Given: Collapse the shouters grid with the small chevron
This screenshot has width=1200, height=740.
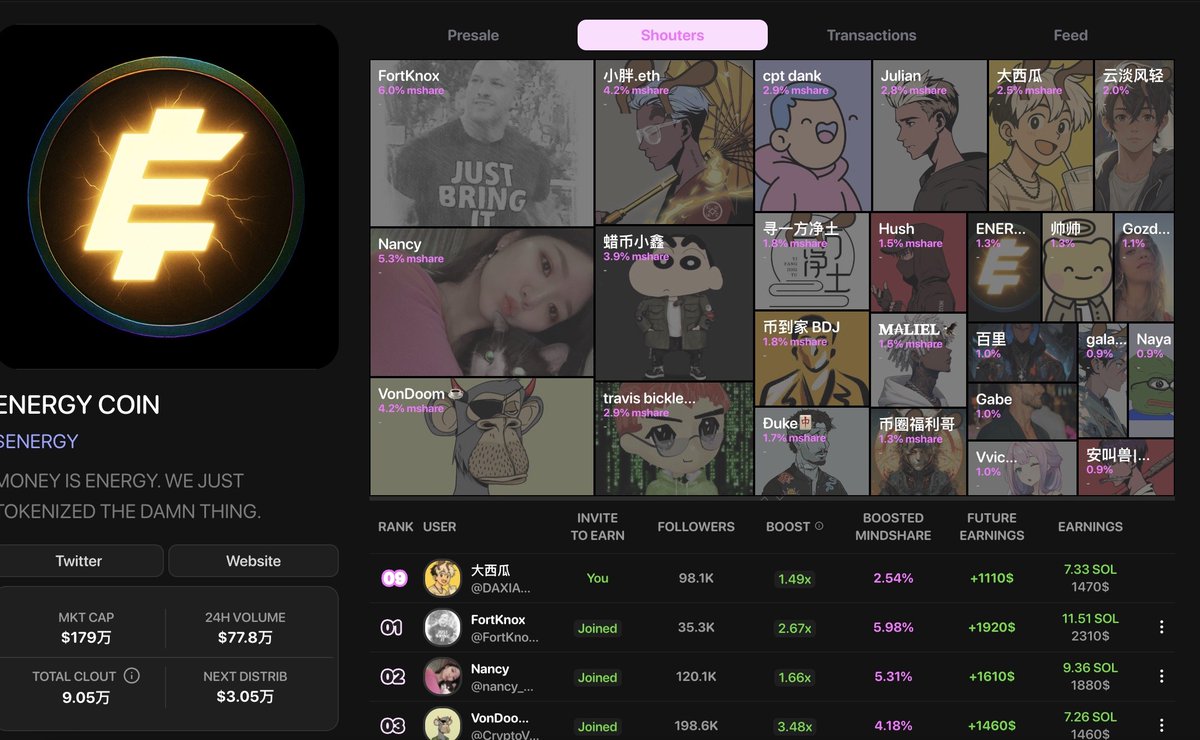Looking at the screenshot, I should tap(765, 498).
